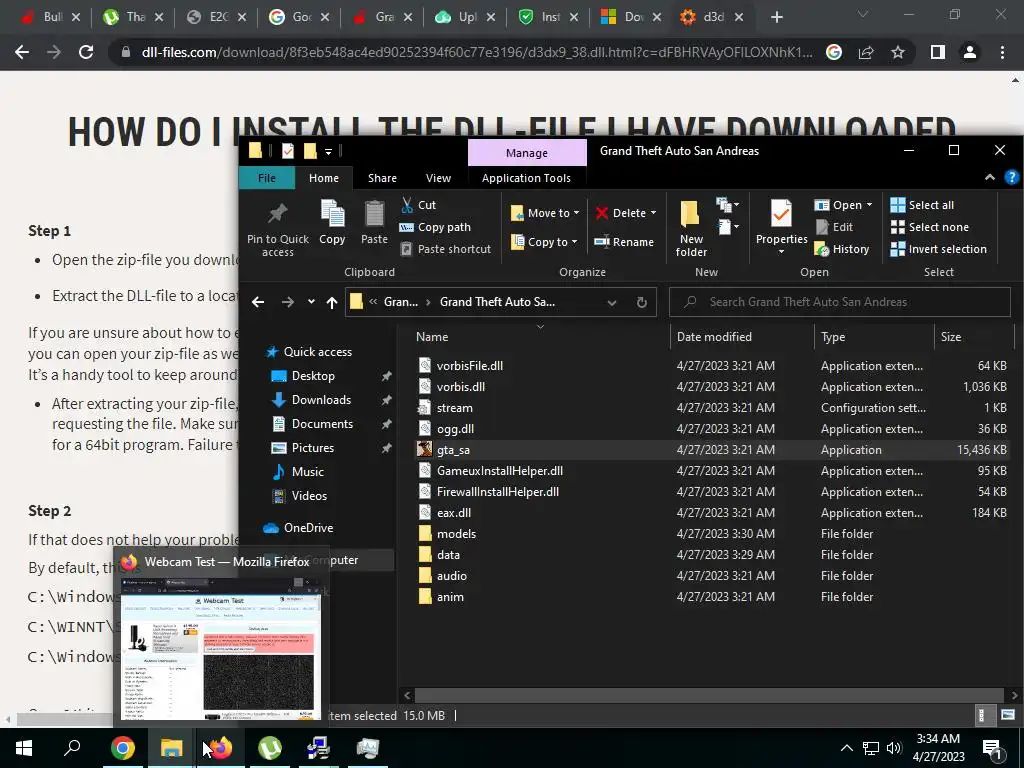Switch to details view in status bar
This screenshot has width=1024, height=768.
point(982,715)
